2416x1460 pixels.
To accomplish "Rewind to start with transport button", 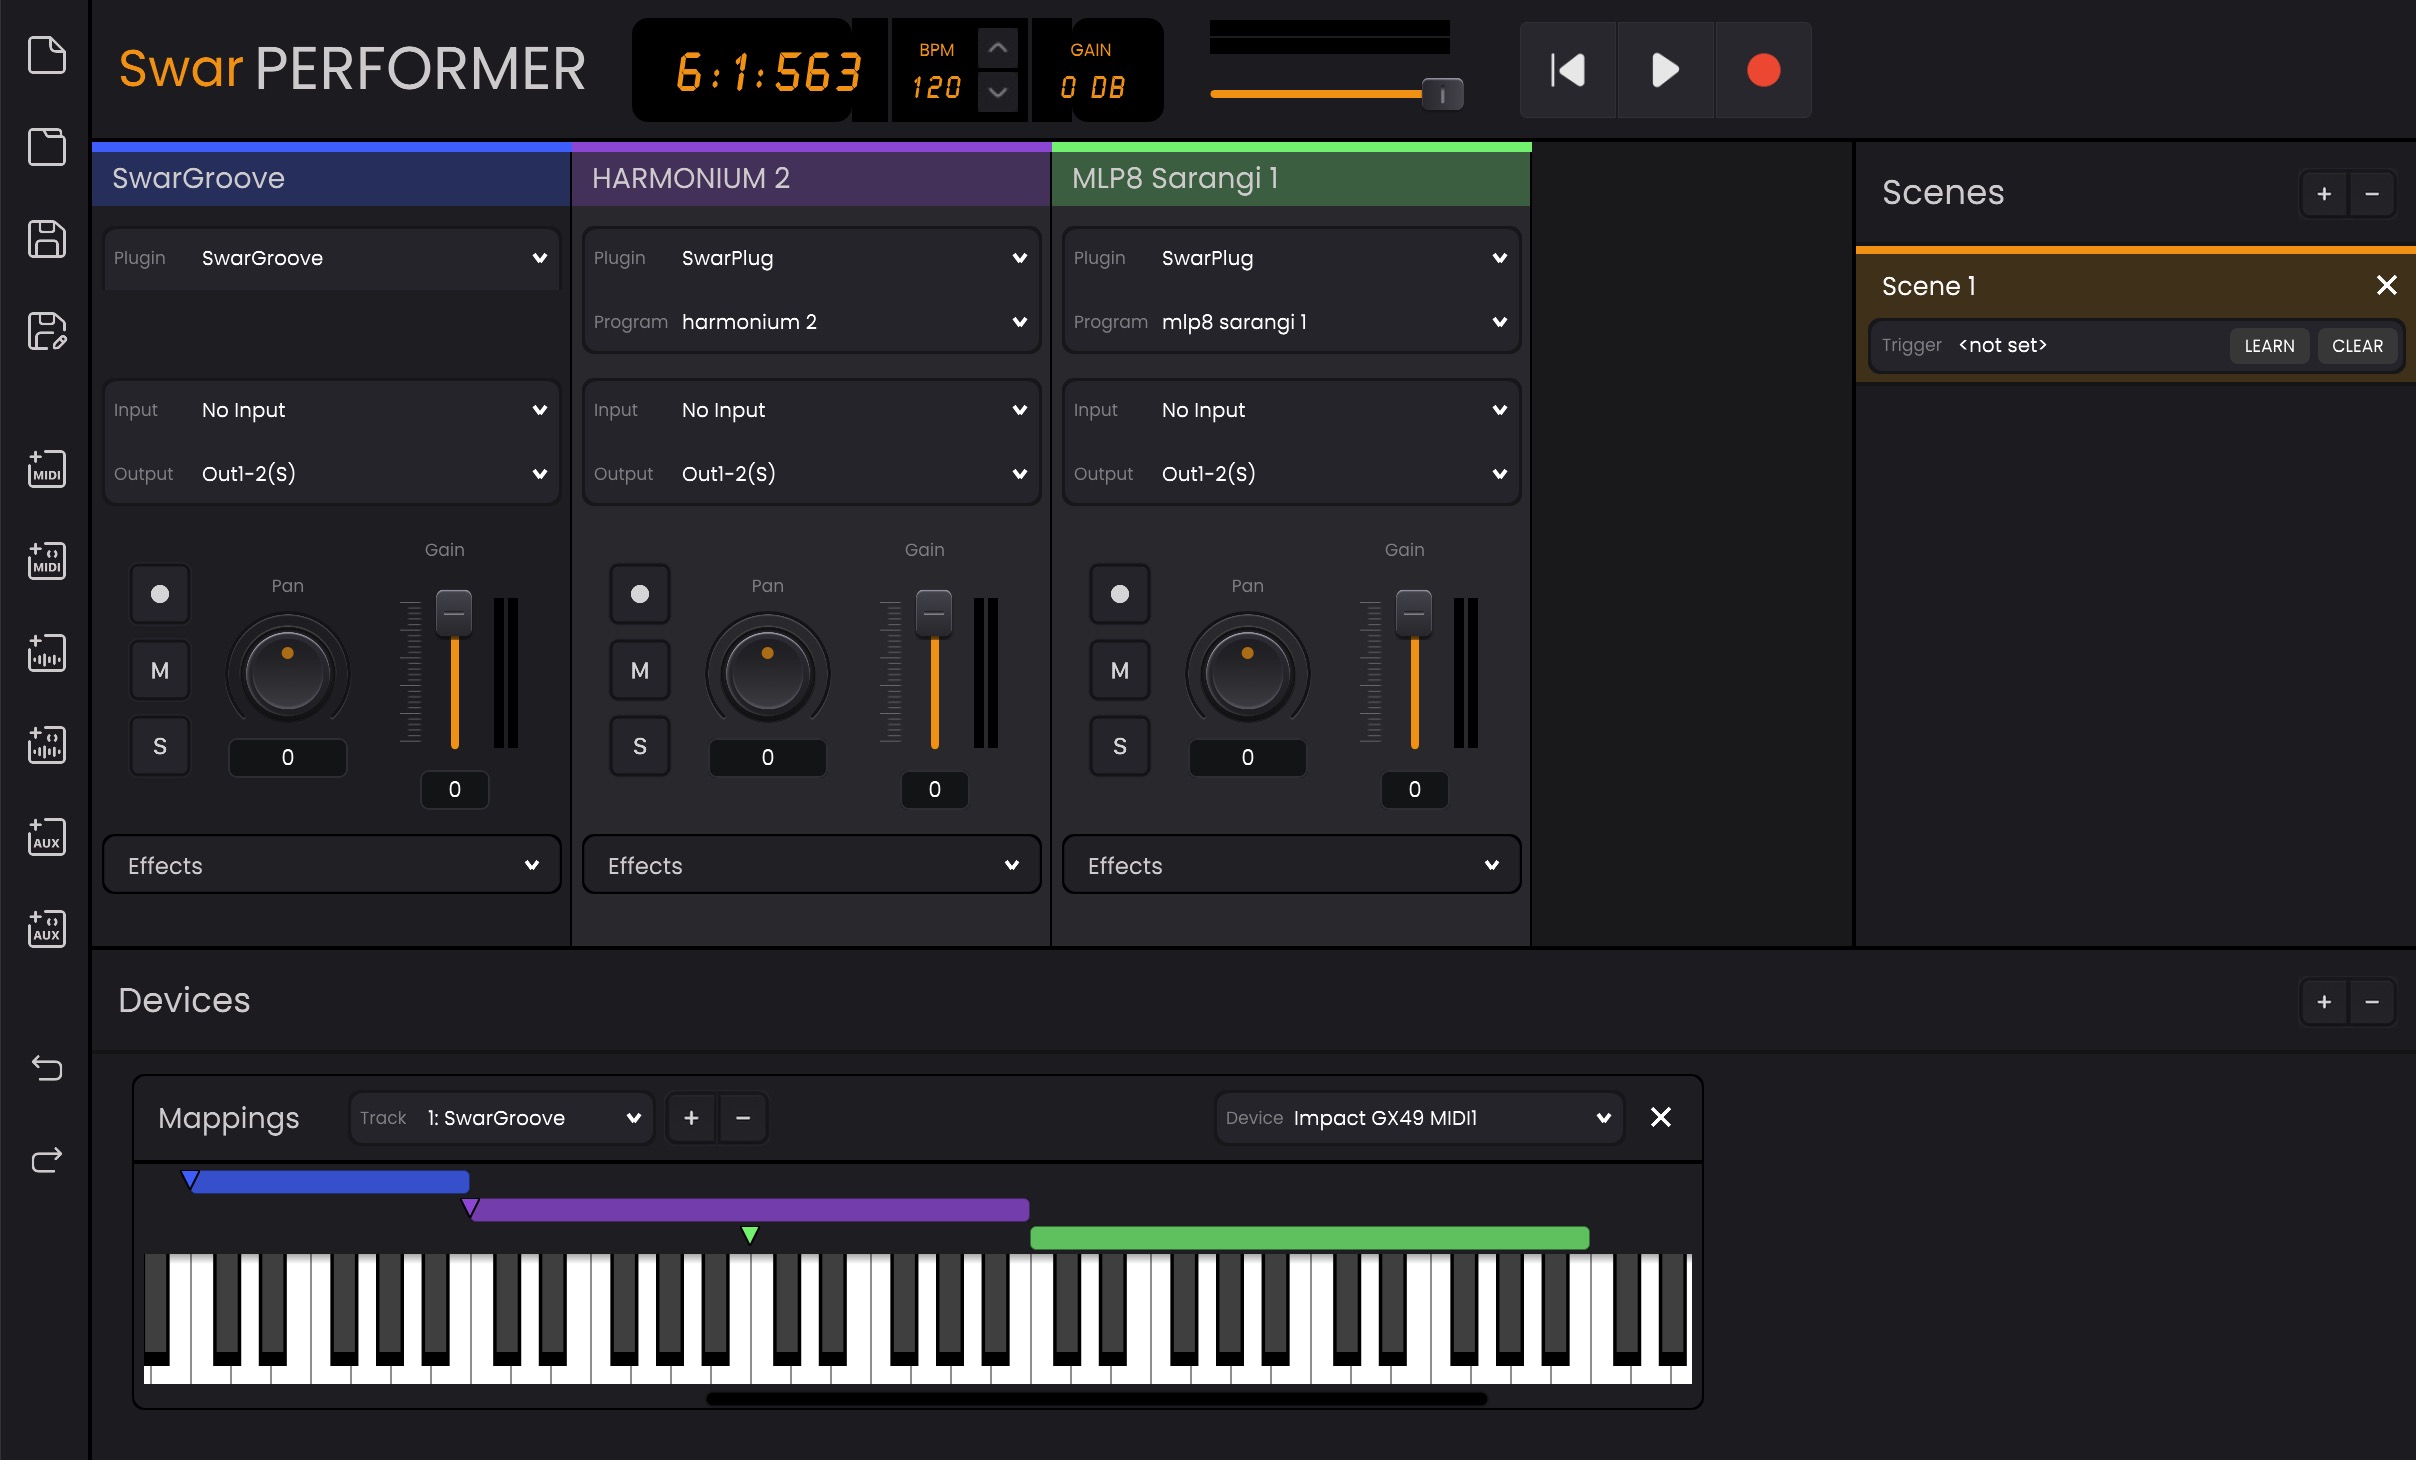I will (1568, 70).
